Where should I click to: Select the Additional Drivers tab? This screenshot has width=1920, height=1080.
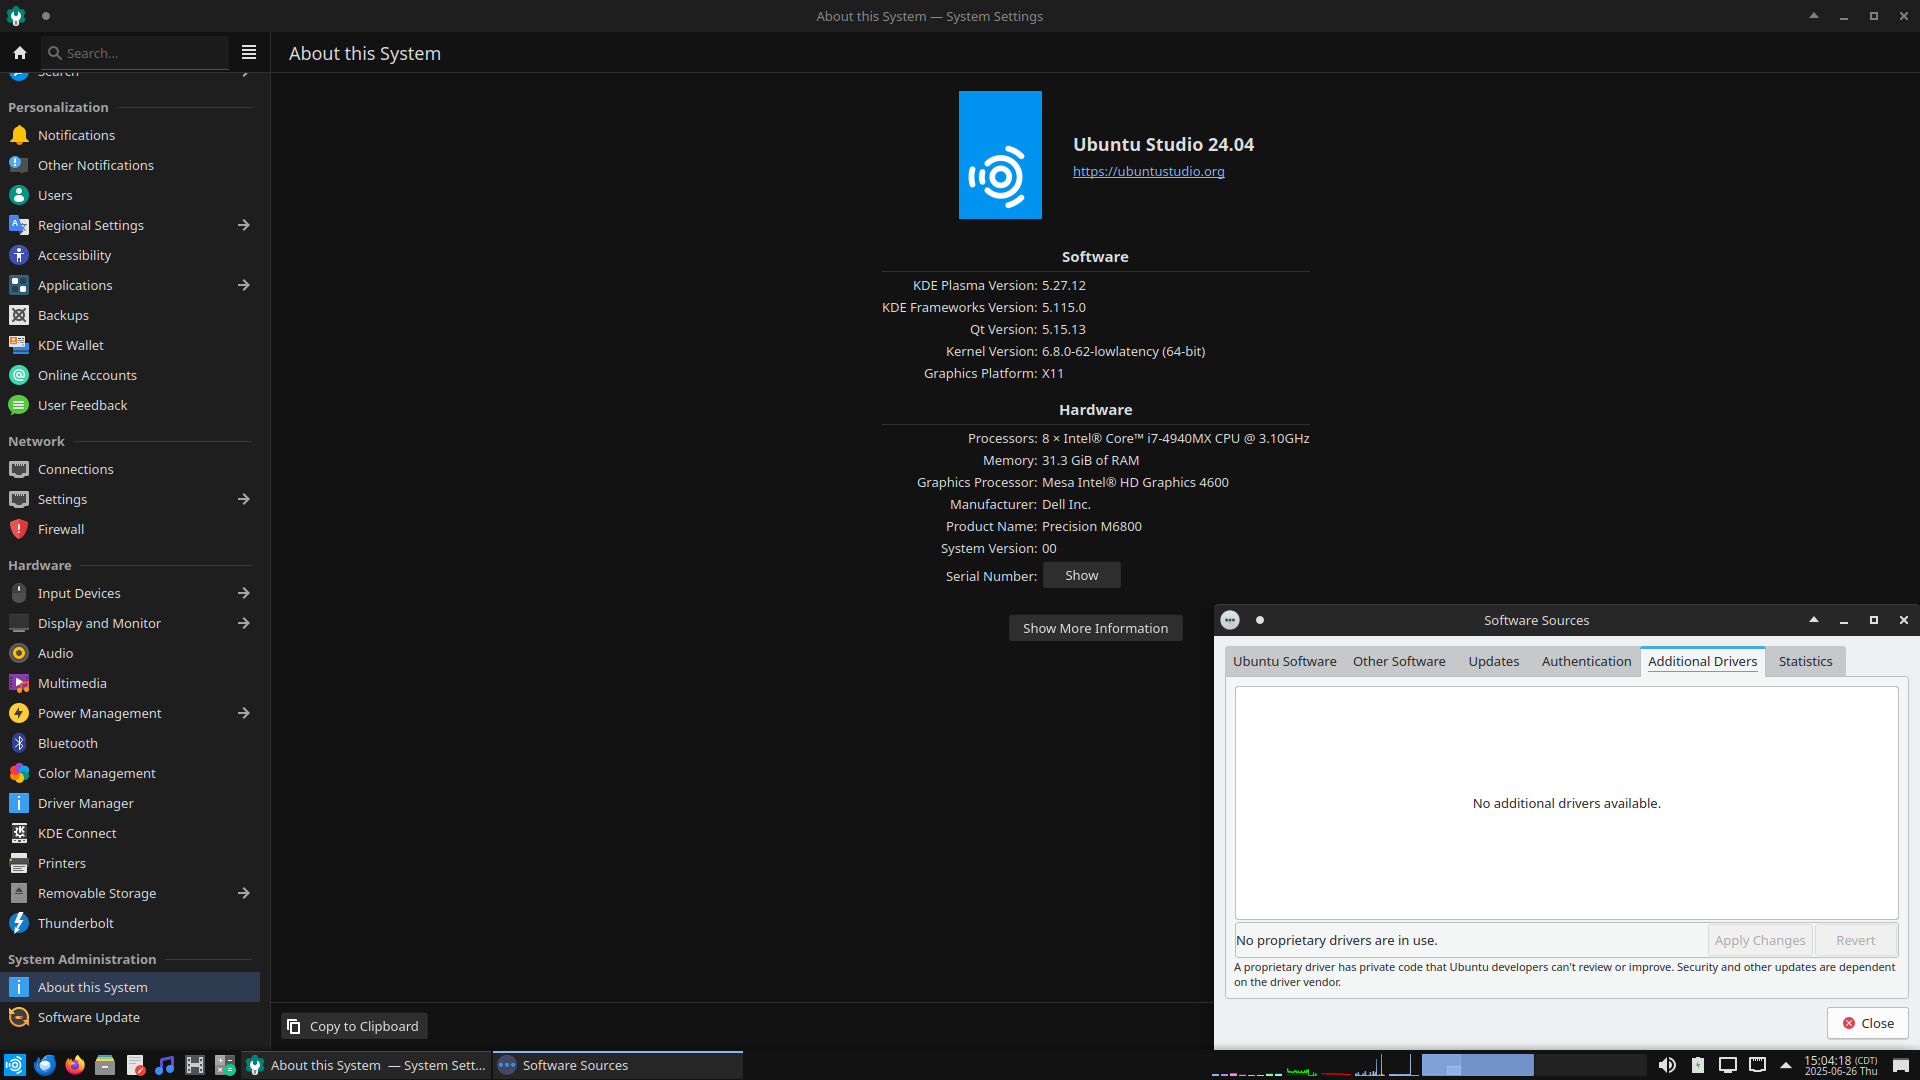[x=1702, y=661]
